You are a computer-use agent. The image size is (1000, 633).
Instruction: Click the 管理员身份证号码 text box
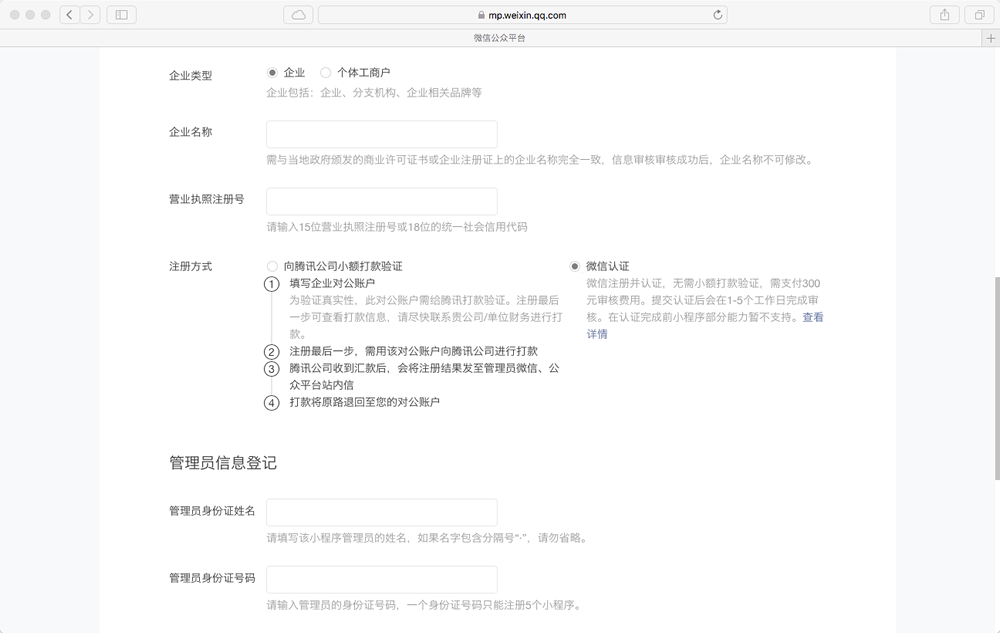pos(382,579)
